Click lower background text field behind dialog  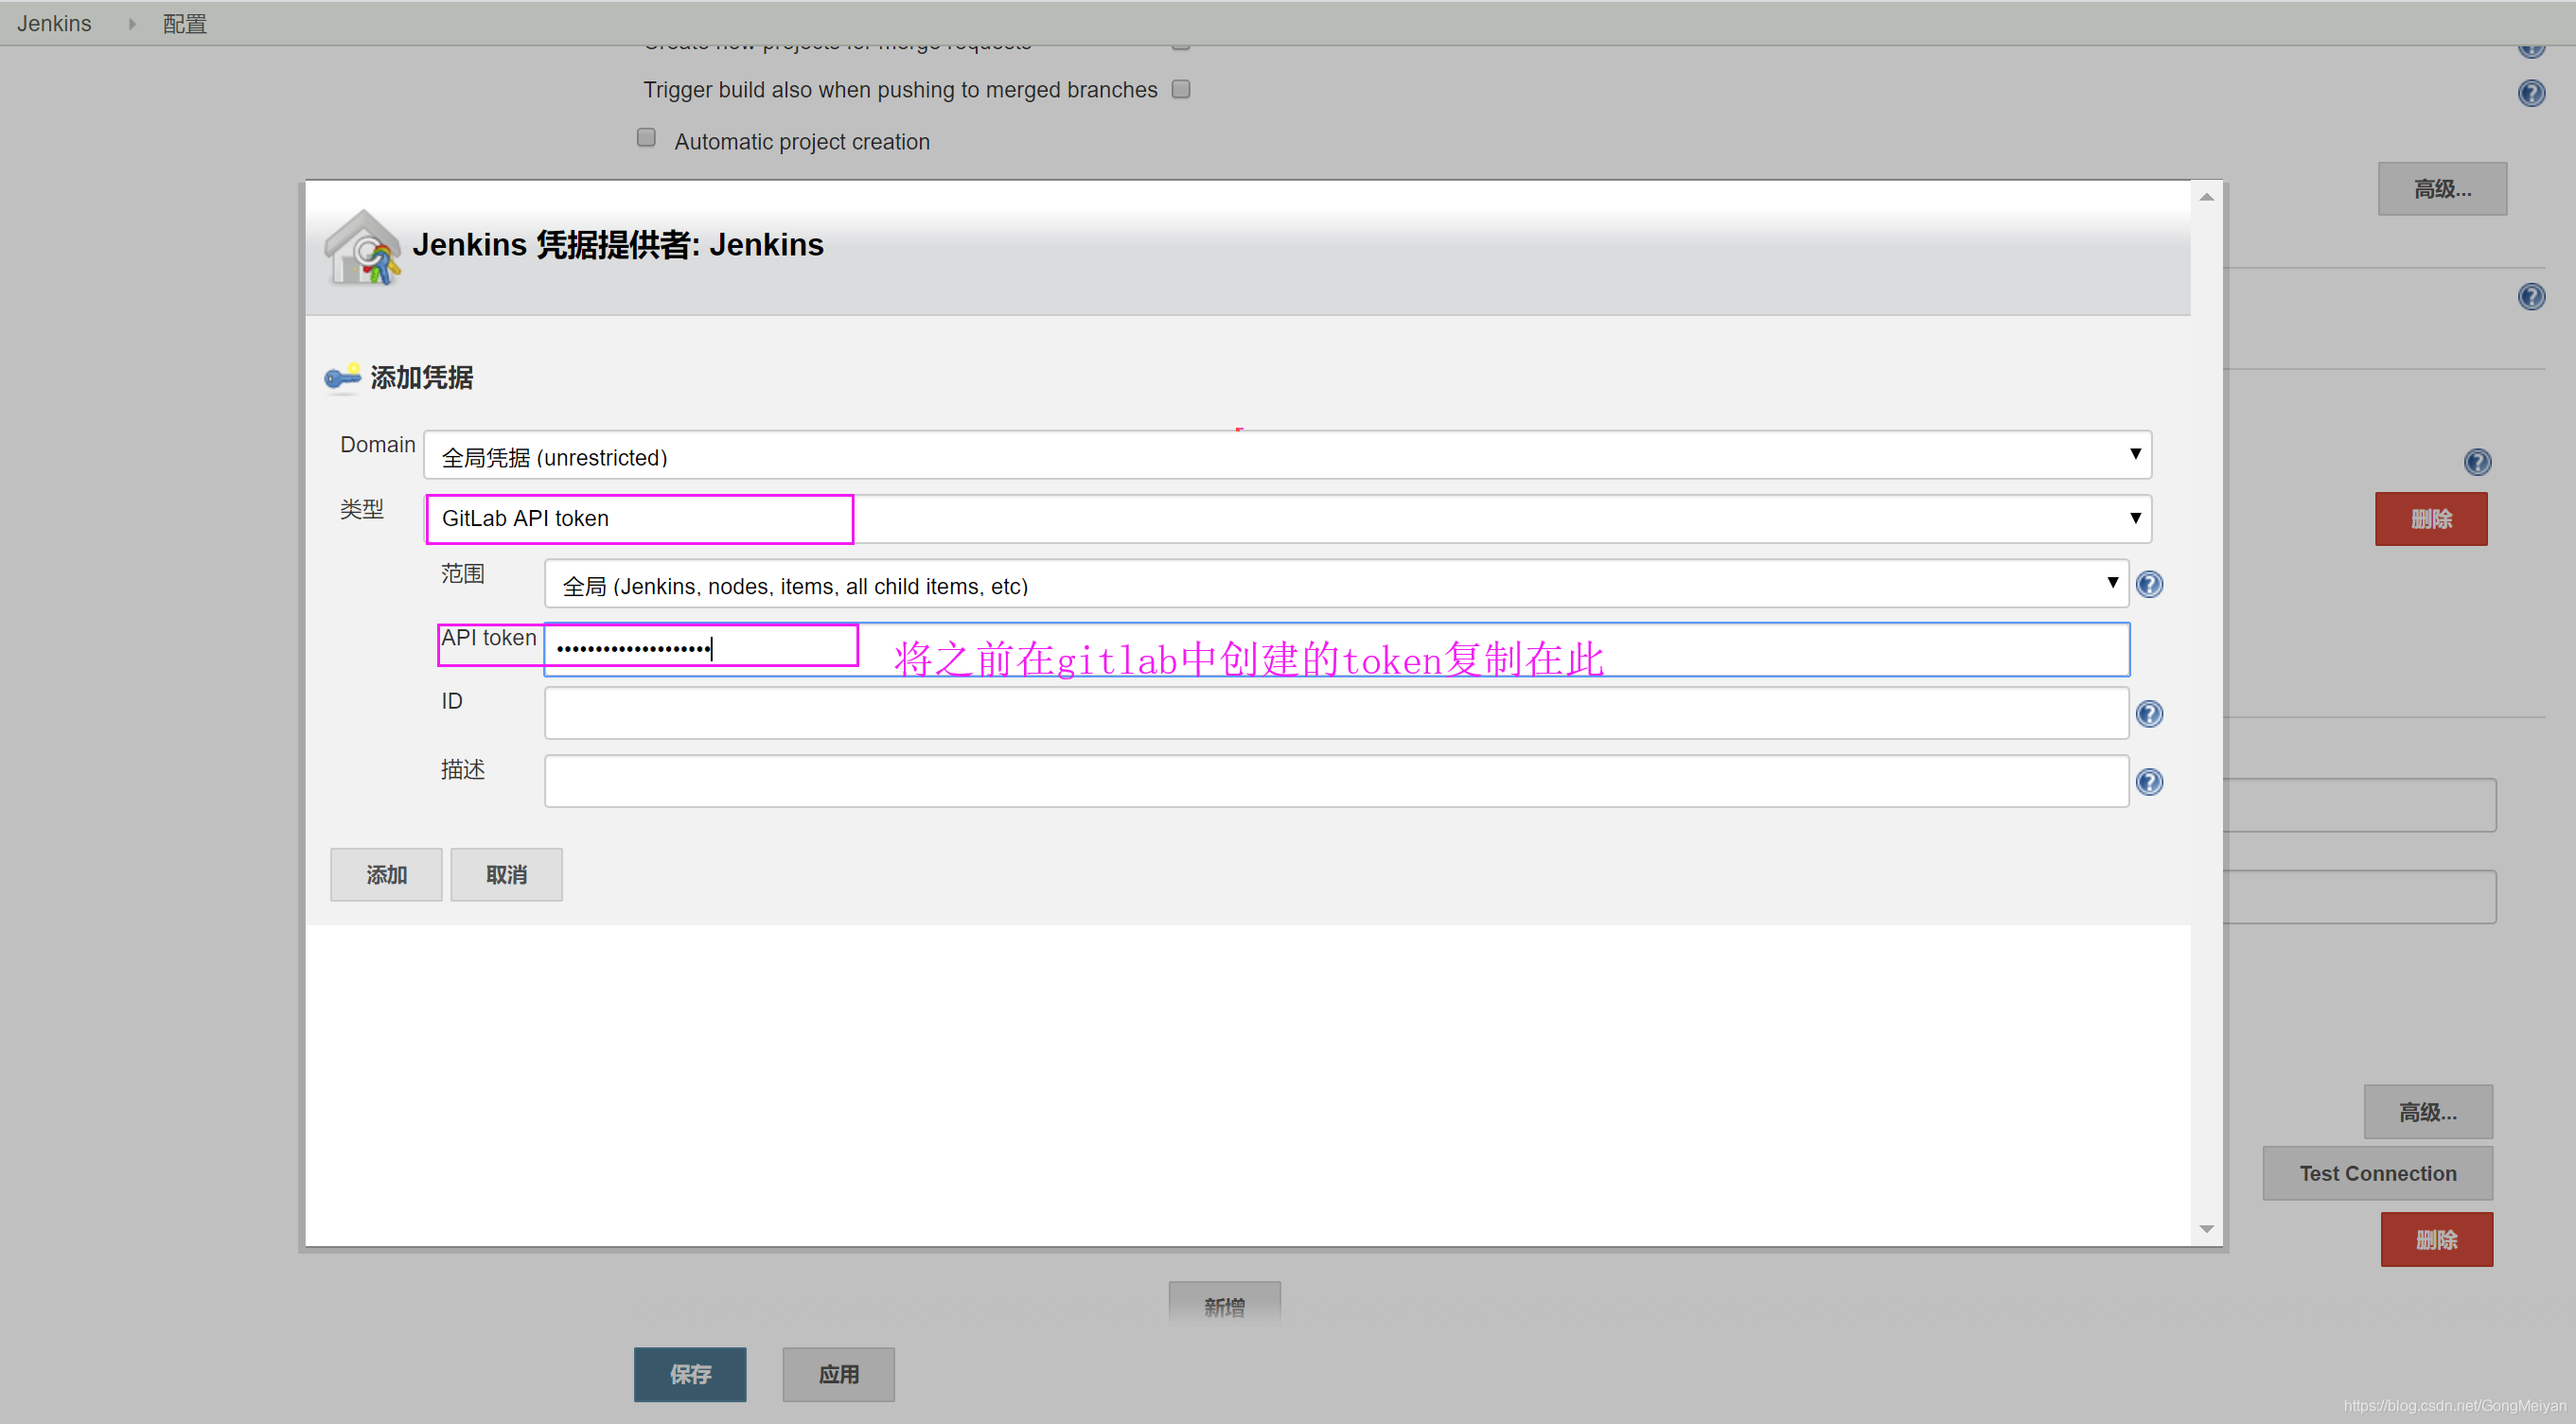(x=2360, y=897)
